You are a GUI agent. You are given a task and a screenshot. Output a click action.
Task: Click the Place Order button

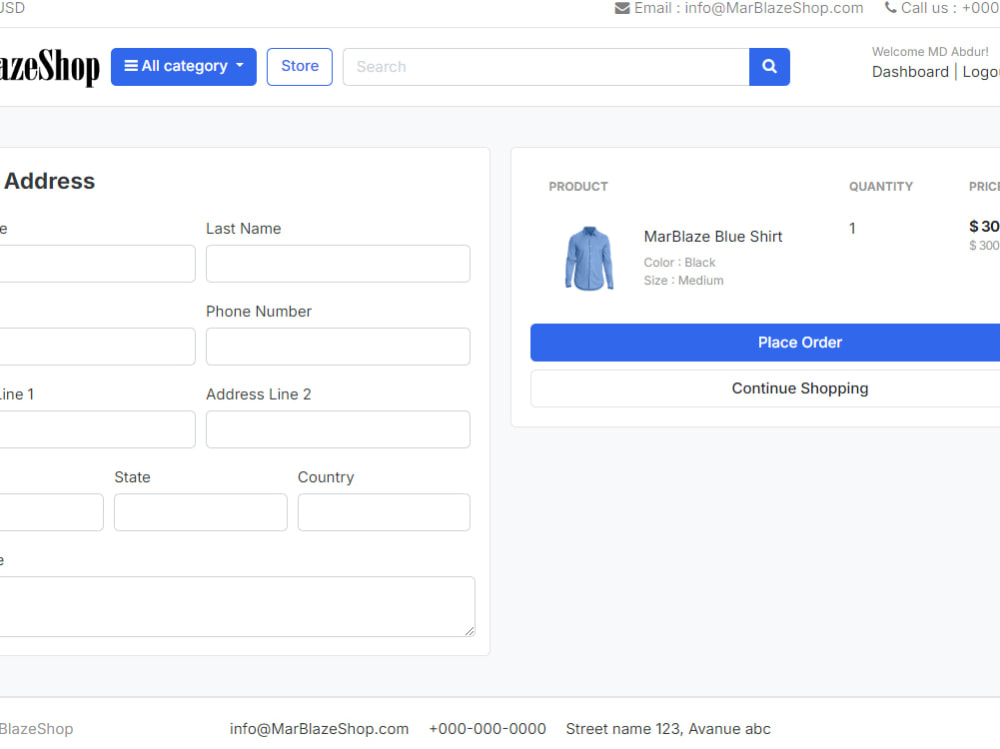pos(799,342)
